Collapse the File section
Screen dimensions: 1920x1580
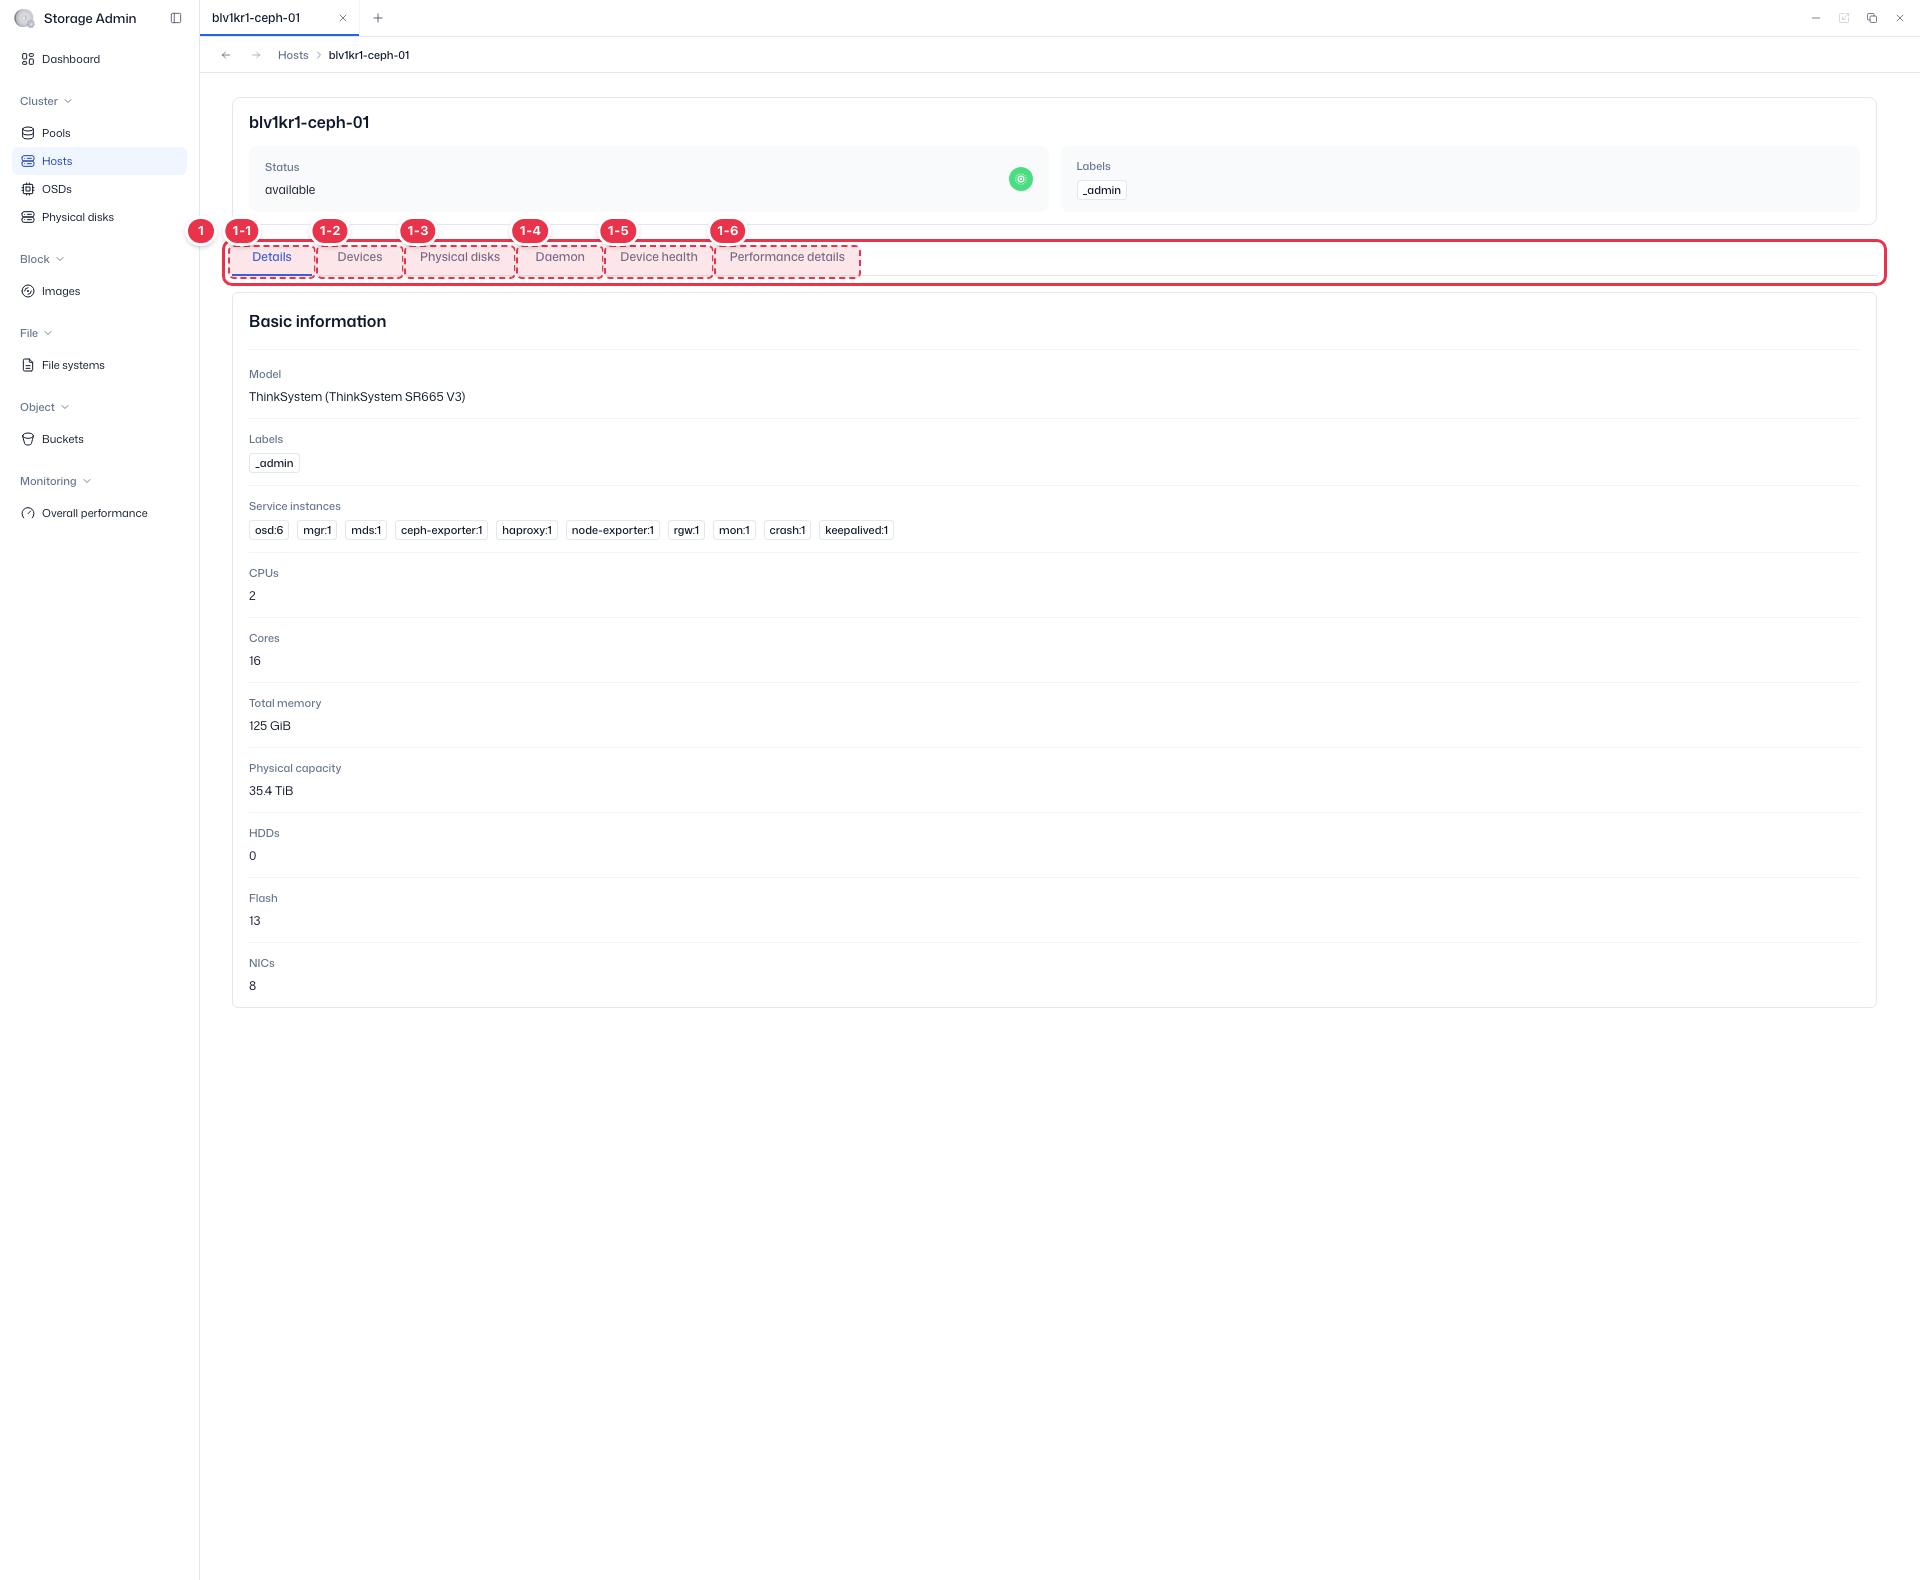[36, 333]
